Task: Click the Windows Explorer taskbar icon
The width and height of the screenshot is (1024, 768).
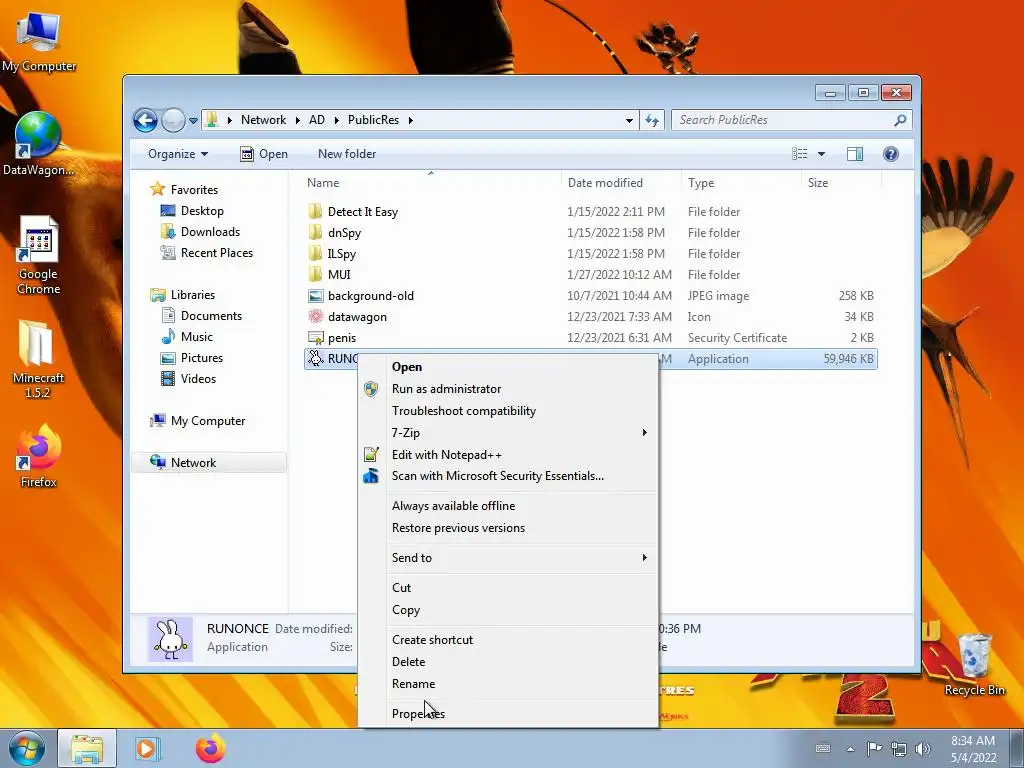Action: click(87, 748)
